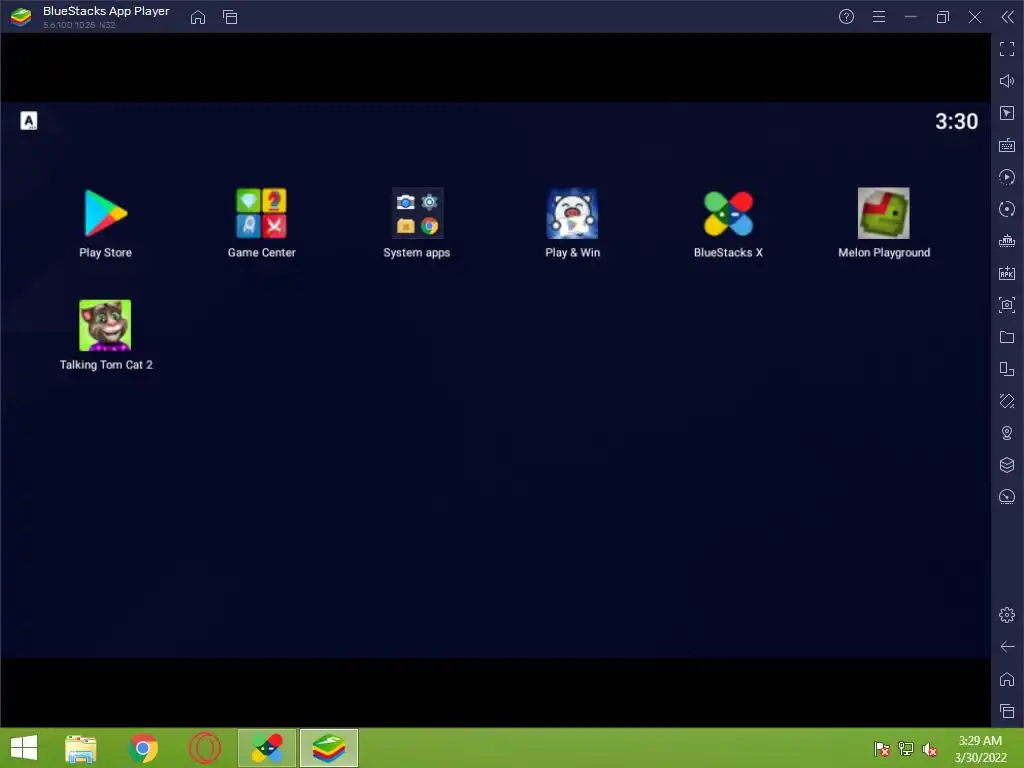Open Talking Tom Cat 2
Image resolution: width=1024 pixels, height=768 pixels.
tap(105, 325)
